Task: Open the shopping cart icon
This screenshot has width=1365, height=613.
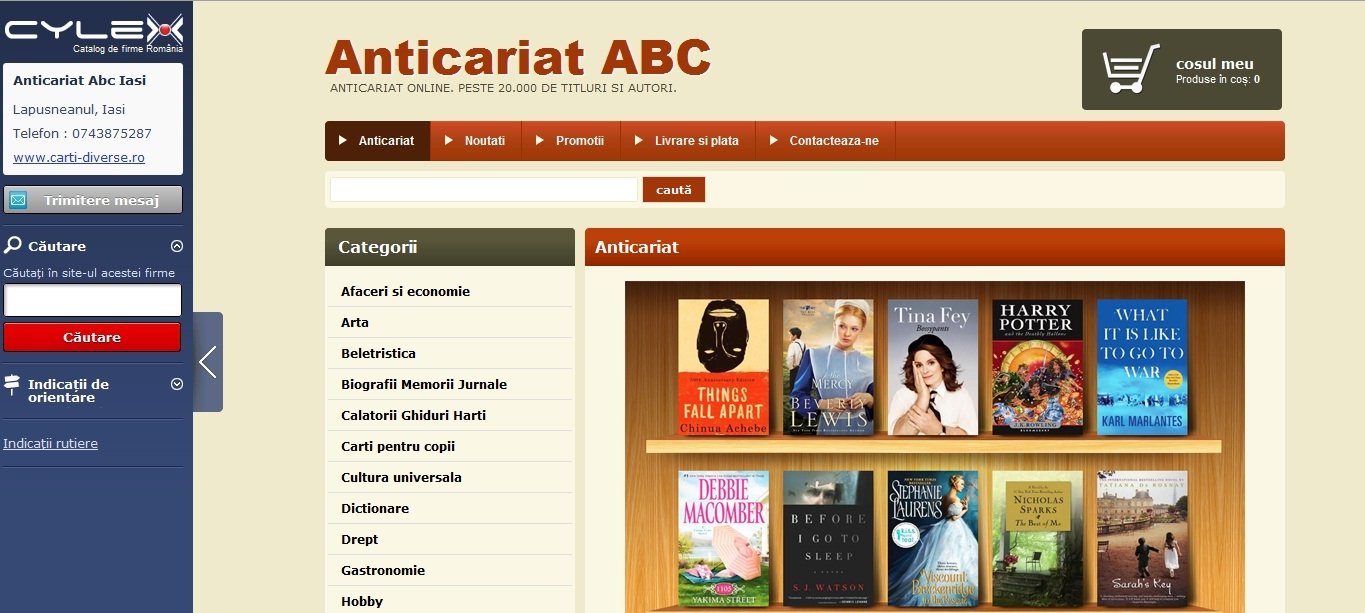Action: tap(1132, 69)
